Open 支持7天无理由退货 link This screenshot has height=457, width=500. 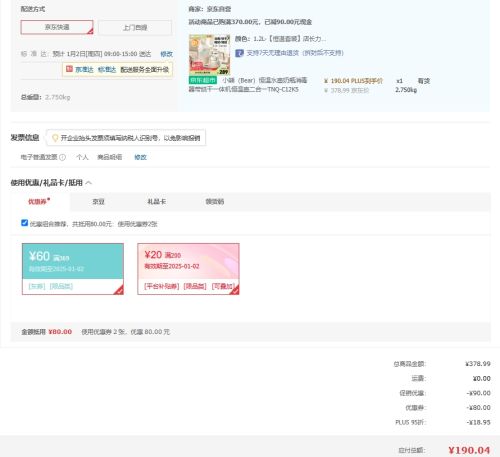295,53
